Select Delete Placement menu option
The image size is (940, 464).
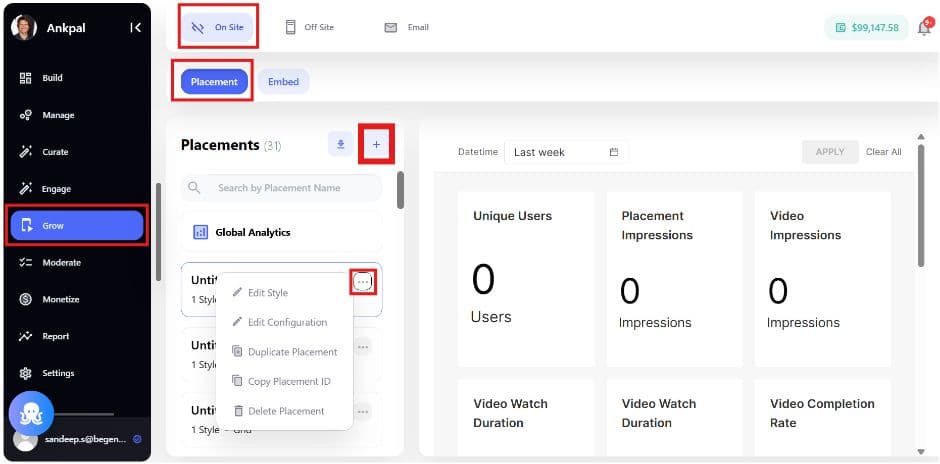285,411
